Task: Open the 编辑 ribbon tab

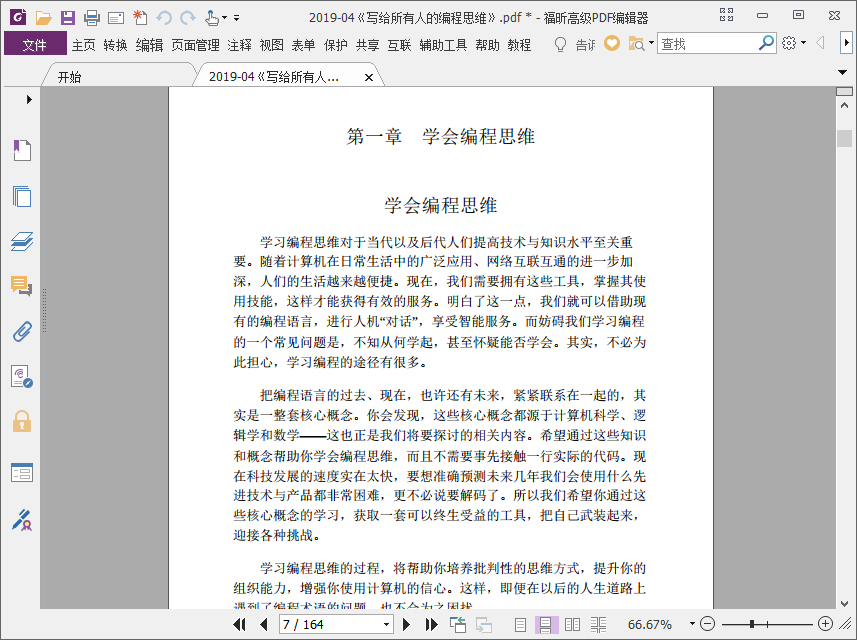Action: pos(149,45)
